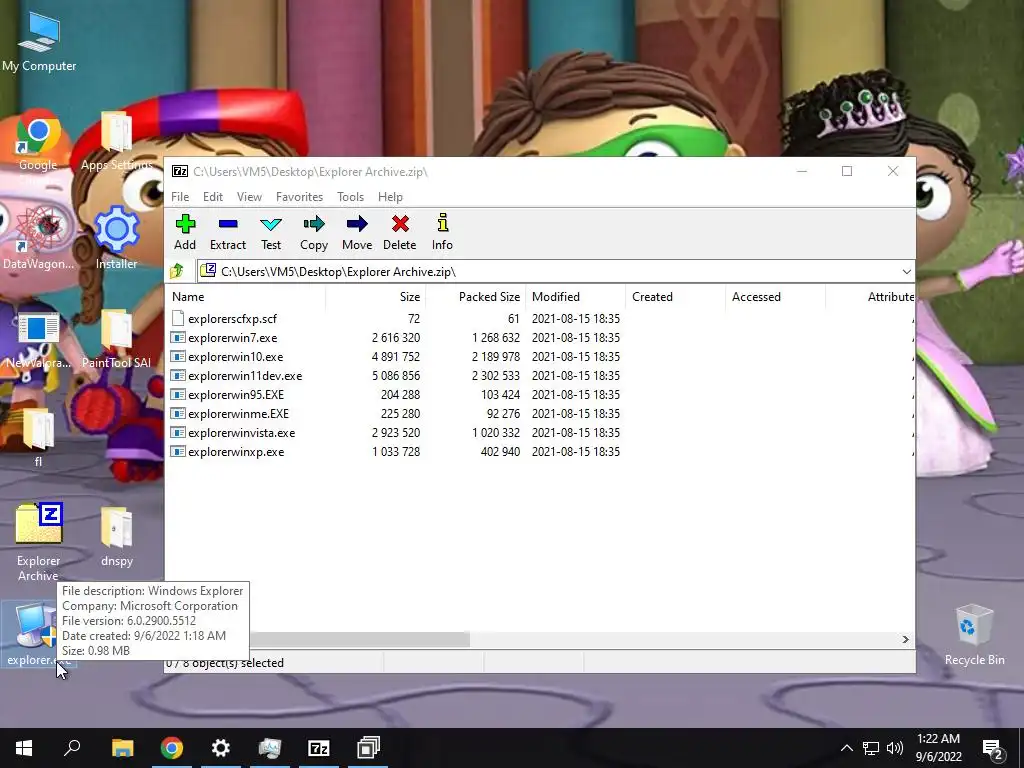Select the fl folder on desktop

pyautogui.click(x=38, y=436)
